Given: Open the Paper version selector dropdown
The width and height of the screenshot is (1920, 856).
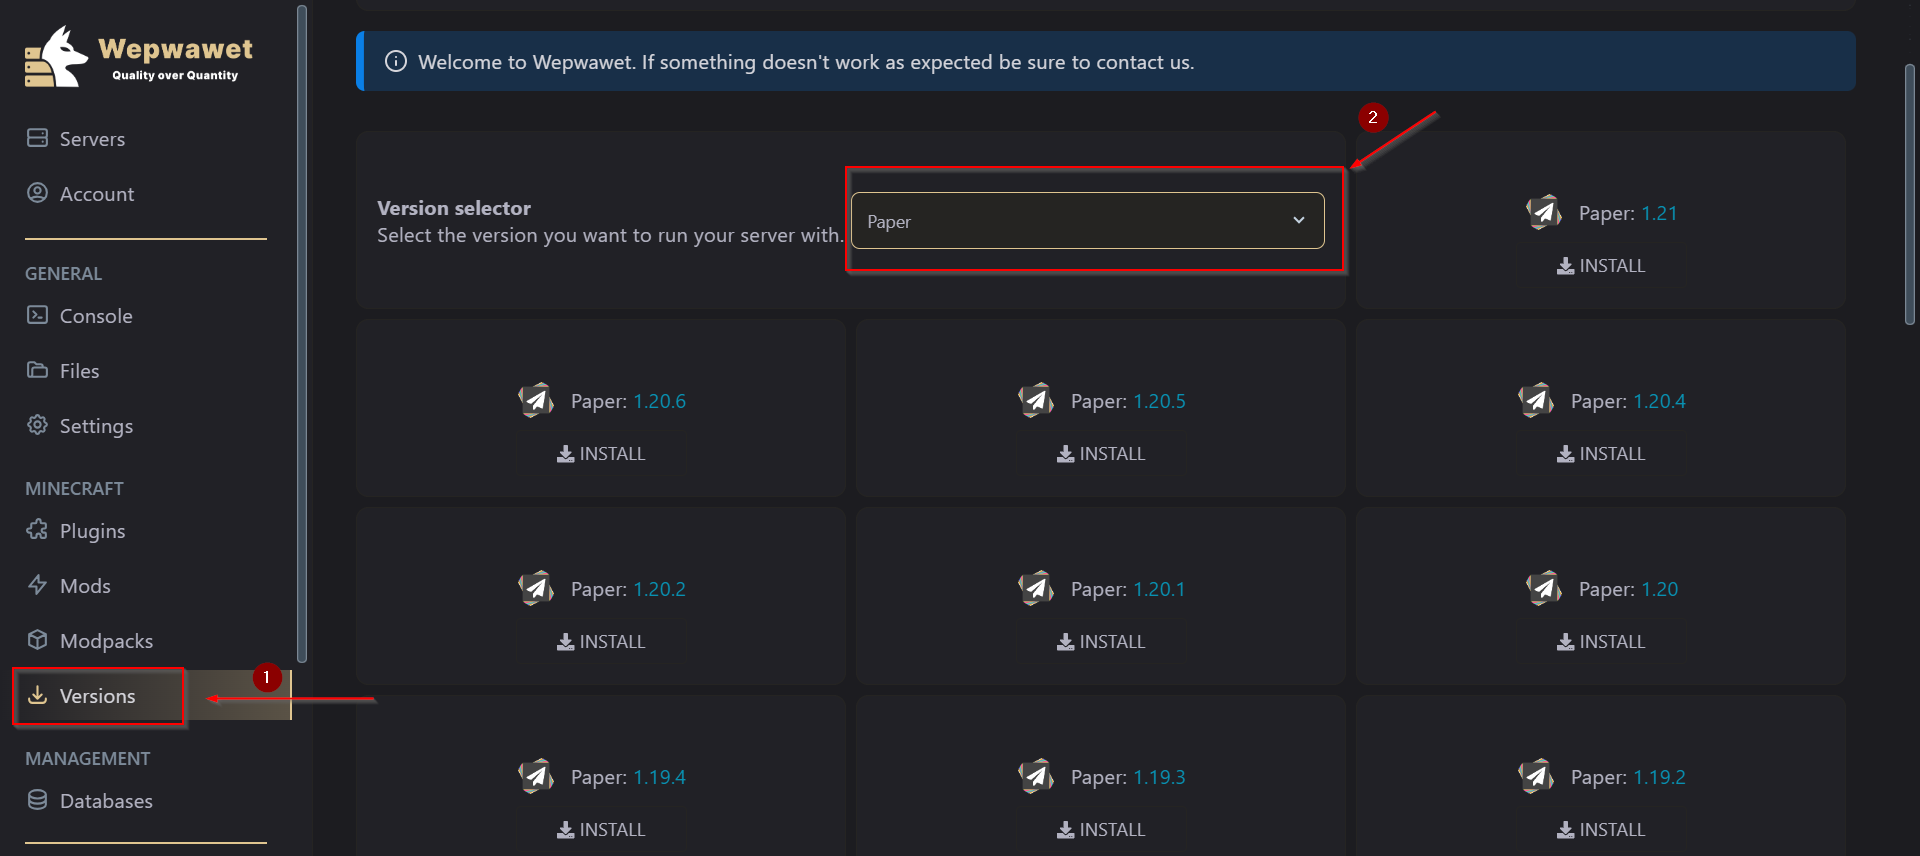Looking at the screenshot, I should [x=1088, y=221].
